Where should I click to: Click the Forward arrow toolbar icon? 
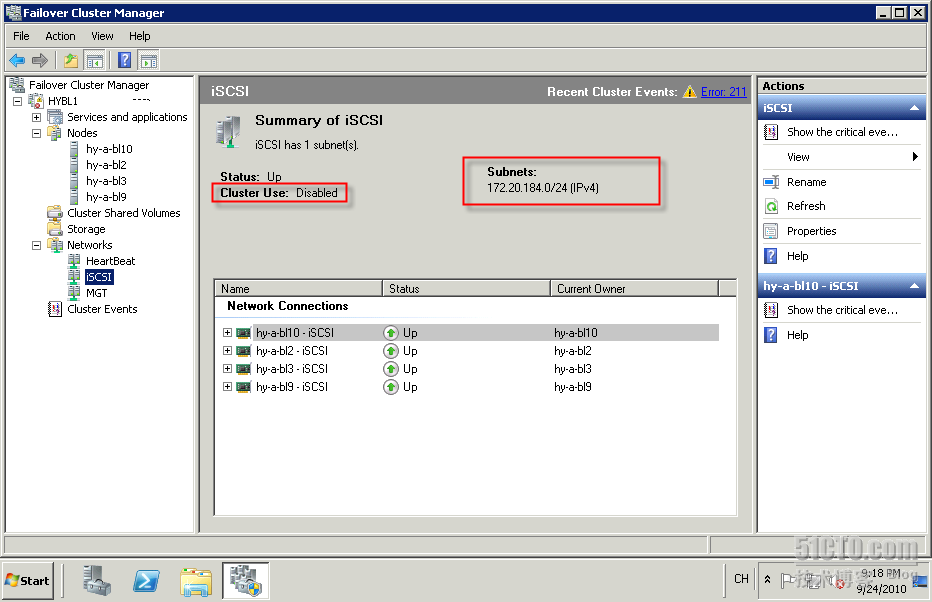[x=40, y=60]
